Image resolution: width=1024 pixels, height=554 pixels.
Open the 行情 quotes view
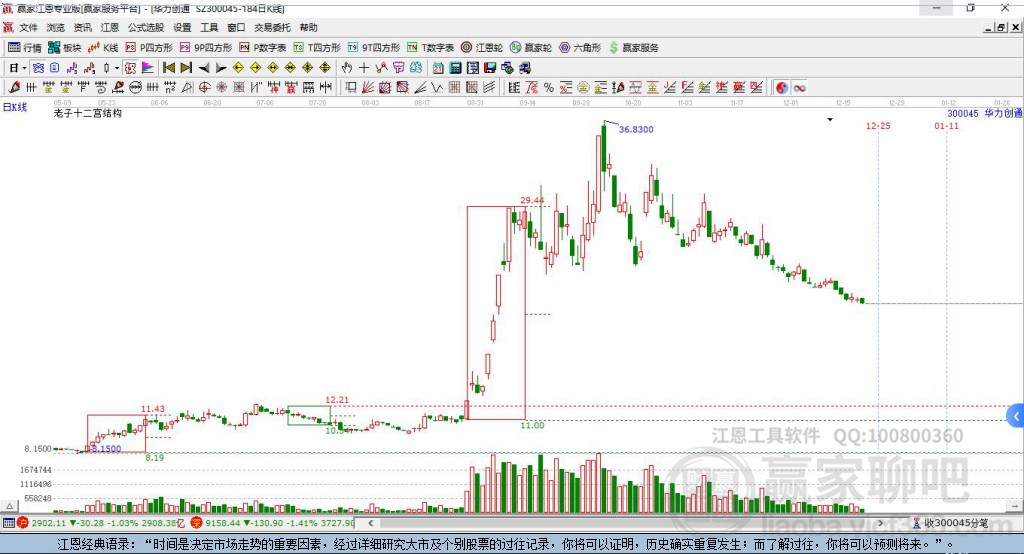click(x=24, y=48)
